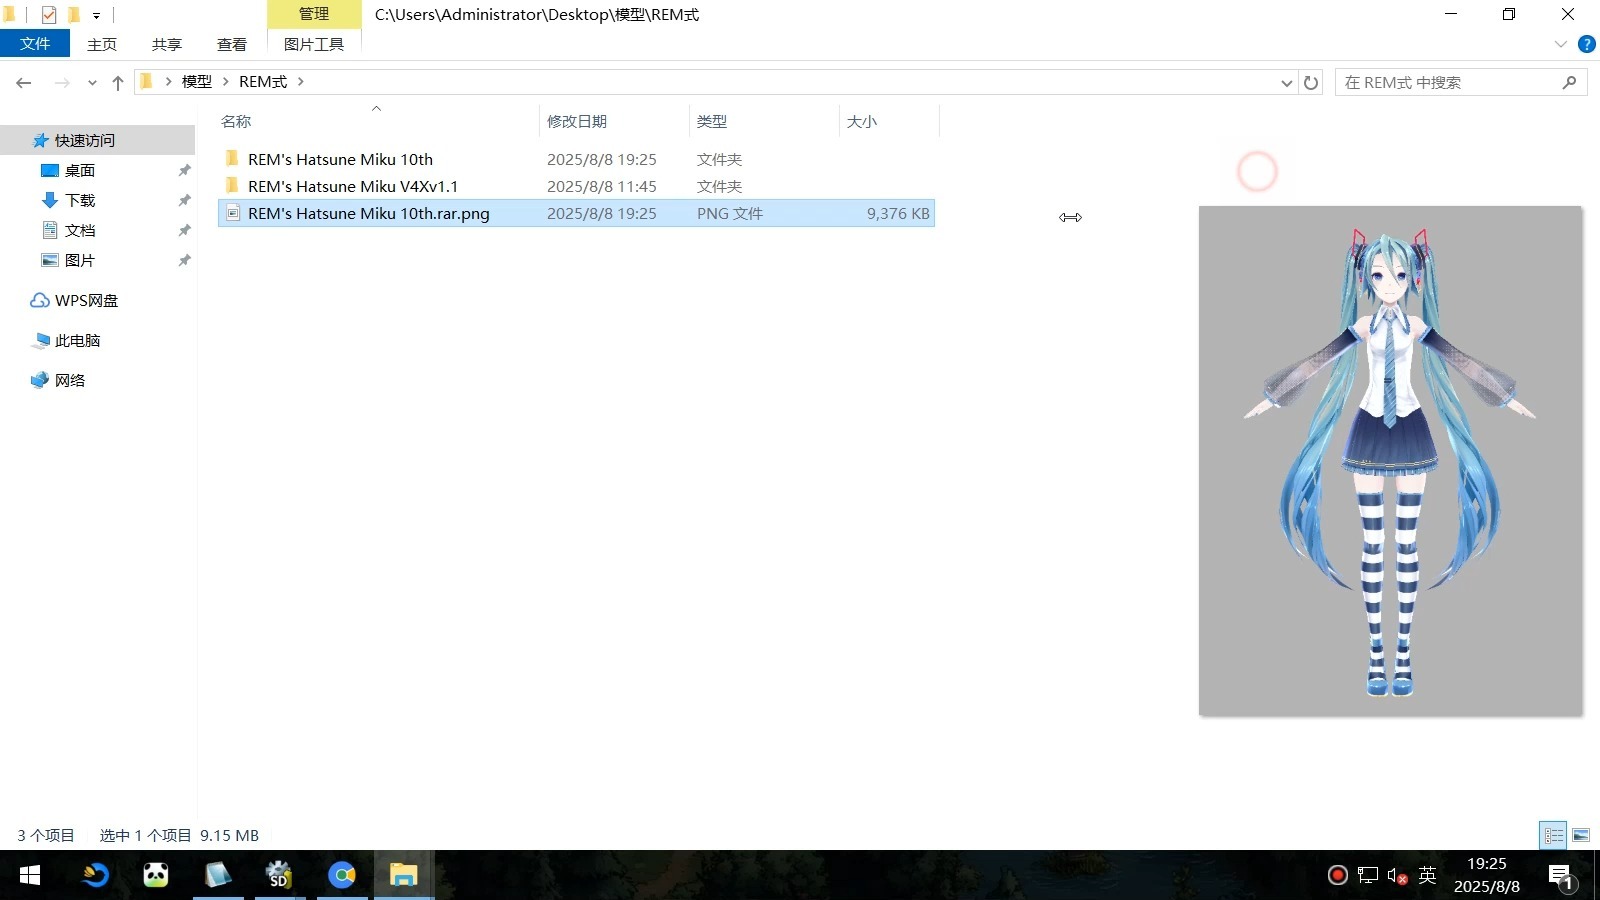Click PNG file icon of rar.png file
The image size is (1600, 900).
tap(232, 213)
